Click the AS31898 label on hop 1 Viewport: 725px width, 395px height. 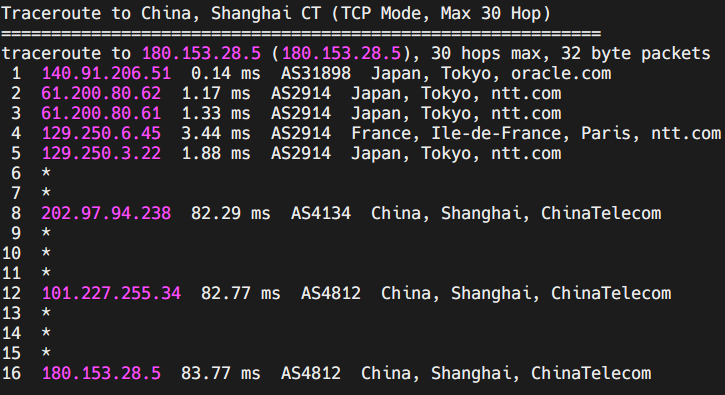coord(316,74)
